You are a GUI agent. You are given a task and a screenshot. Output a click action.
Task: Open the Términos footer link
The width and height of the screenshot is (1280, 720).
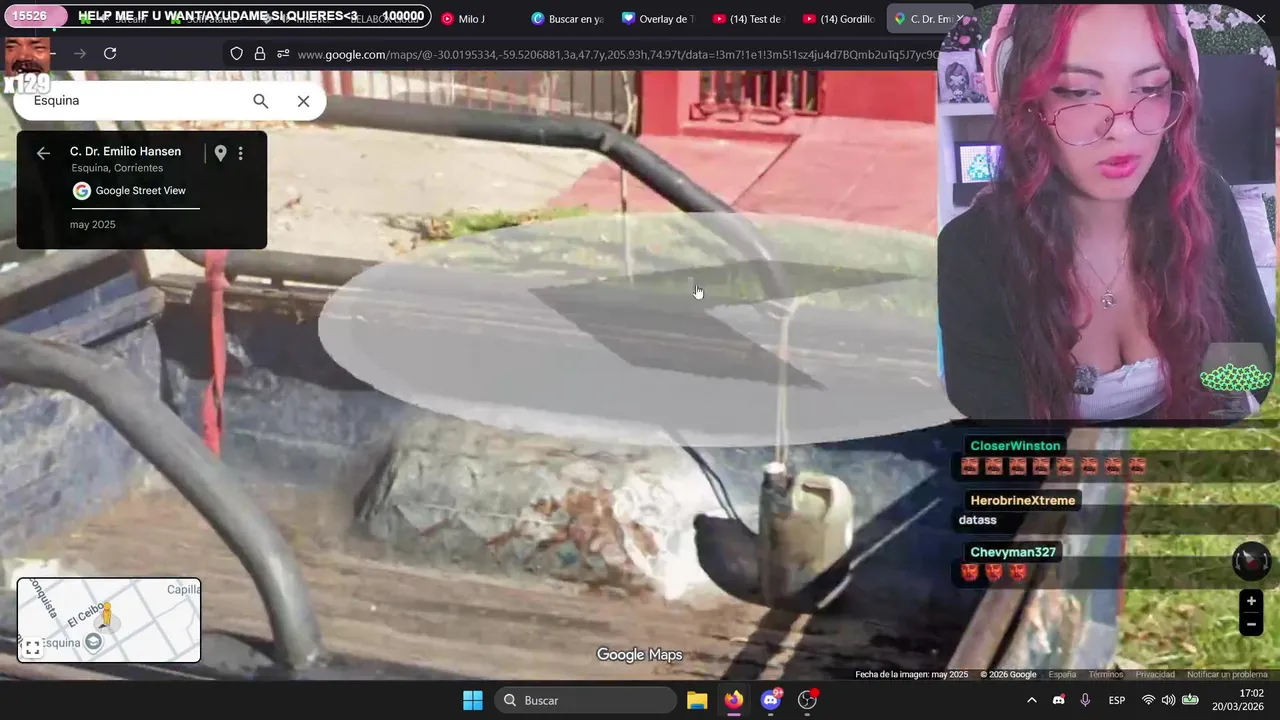click(x=1105, y=675)
